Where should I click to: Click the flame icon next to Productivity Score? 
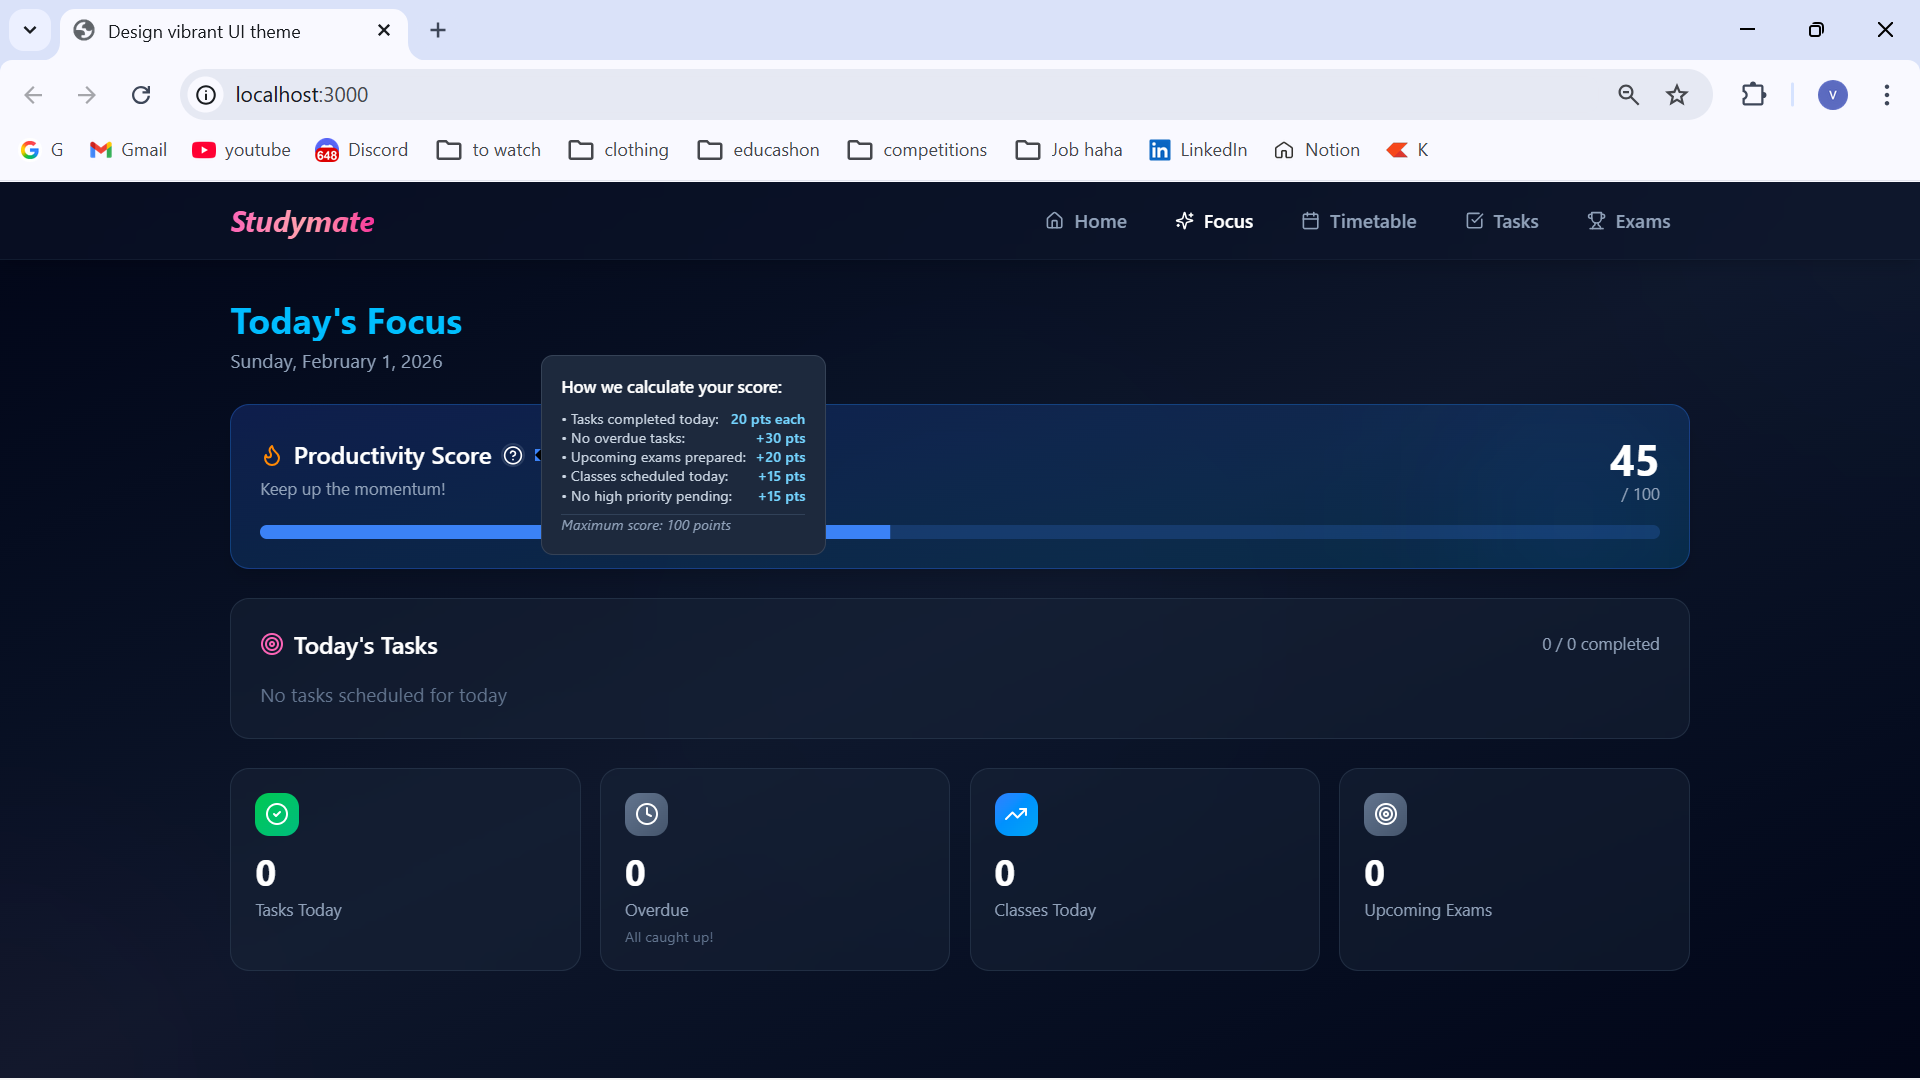tap(272, 456)
